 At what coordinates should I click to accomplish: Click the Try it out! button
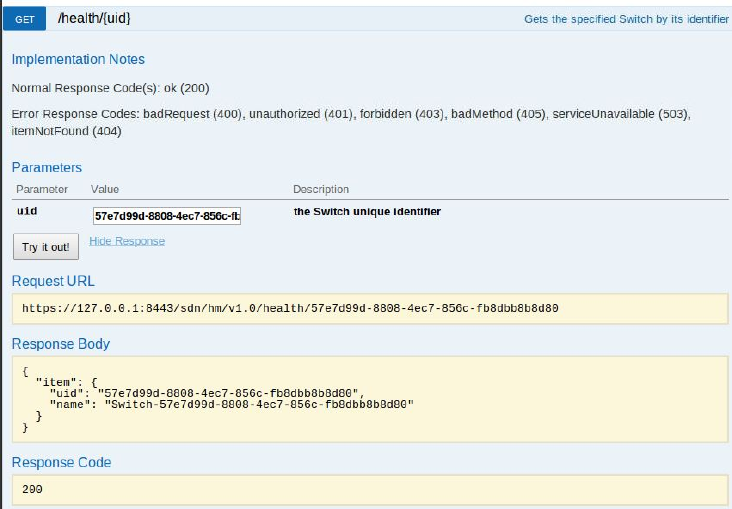46,247
